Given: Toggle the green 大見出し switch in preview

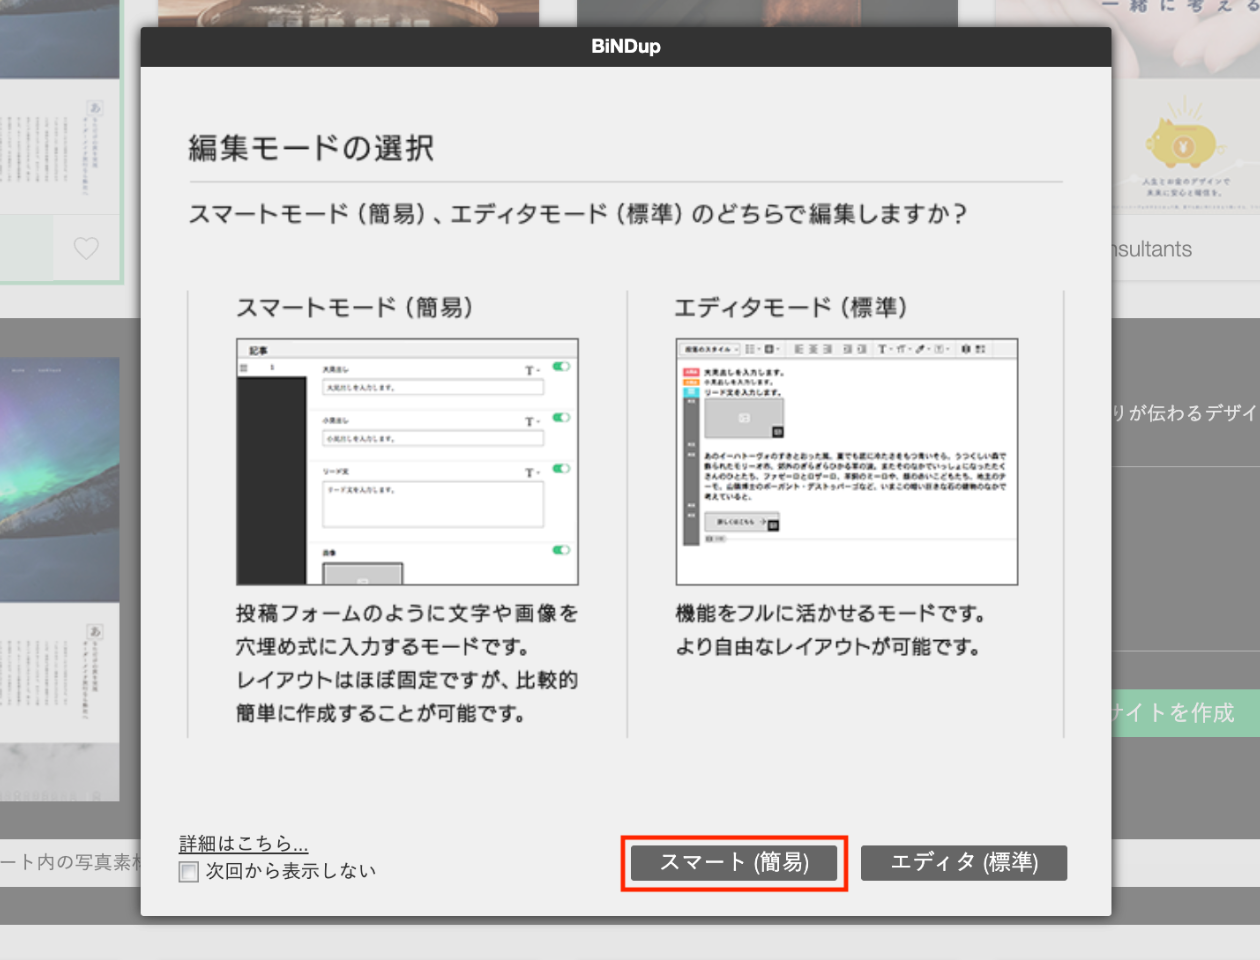Looking at the screenshot, I should (561, 367).
